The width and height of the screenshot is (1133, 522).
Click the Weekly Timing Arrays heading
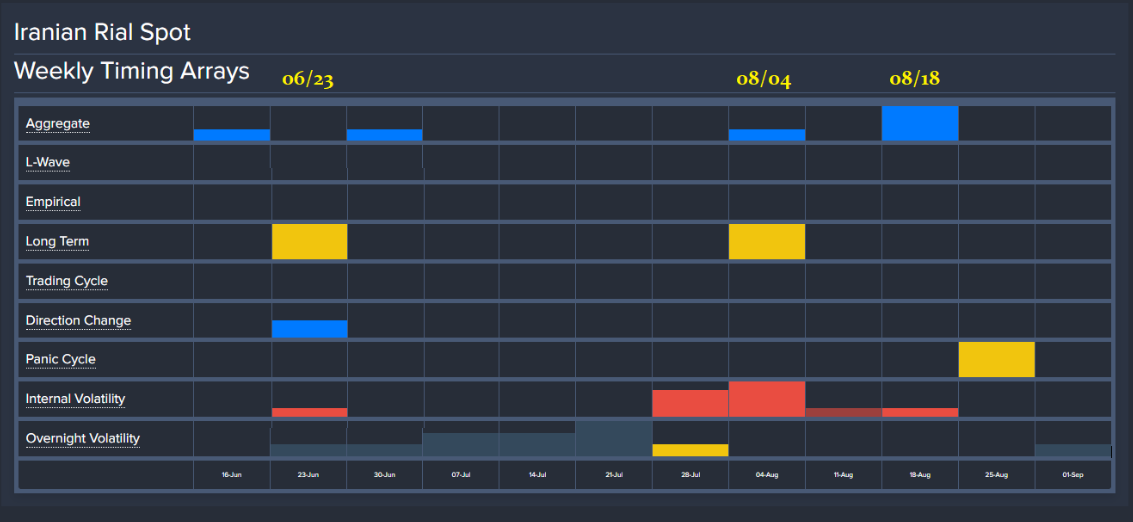(x=131, y=72)
